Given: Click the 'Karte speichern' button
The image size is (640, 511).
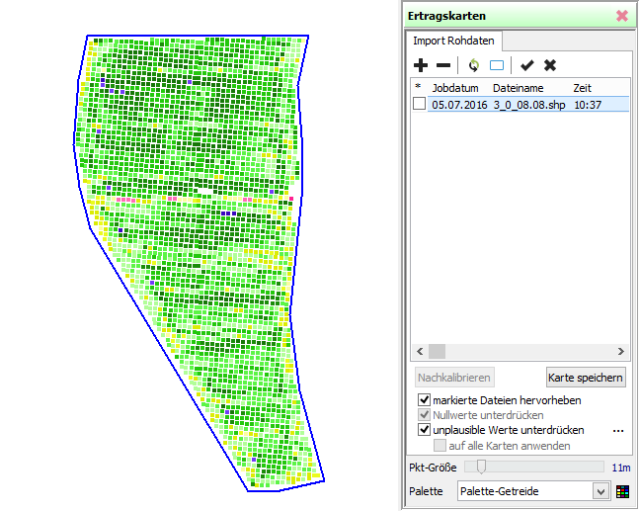Looking at the screenshot, I should (586, 377).
